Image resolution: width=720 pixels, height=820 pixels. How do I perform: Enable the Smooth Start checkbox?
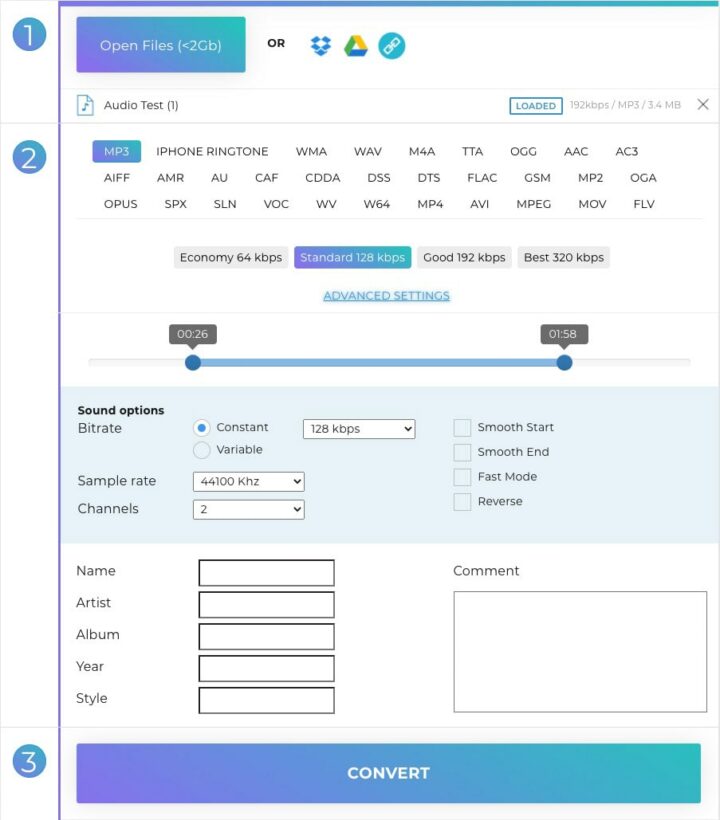pyautogui.click(x=462, y=428)
